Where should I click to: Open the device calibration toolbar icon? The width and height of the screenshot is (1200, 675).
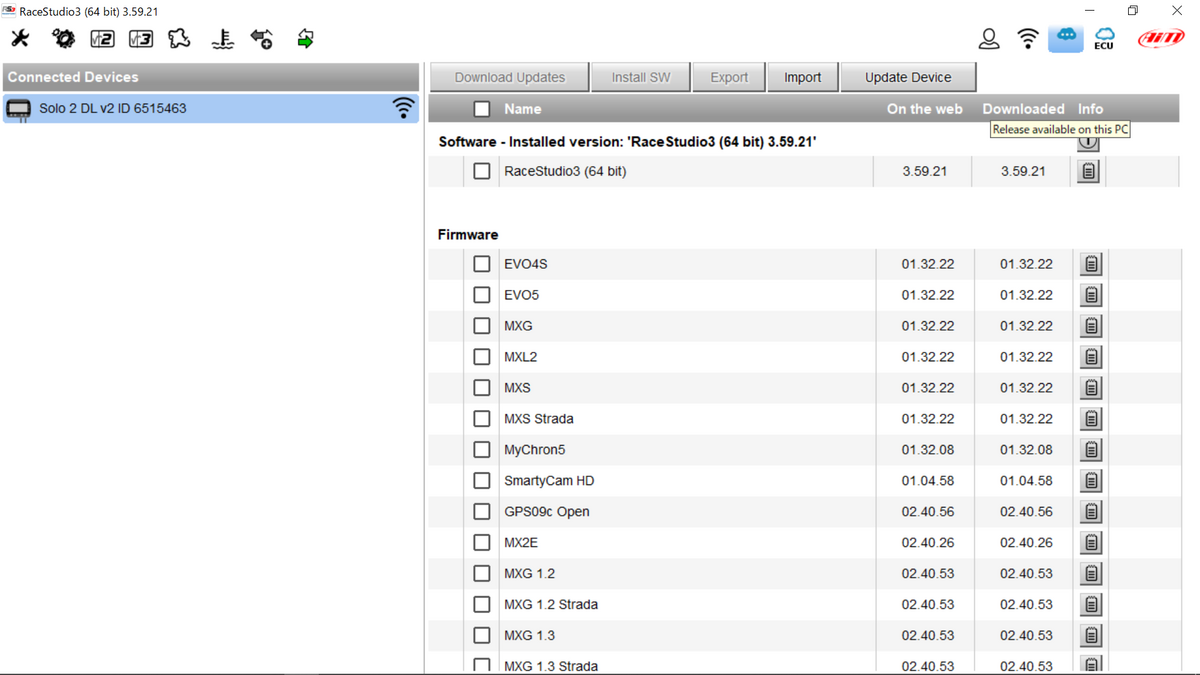pyautogui.click(x=262, y=38)
